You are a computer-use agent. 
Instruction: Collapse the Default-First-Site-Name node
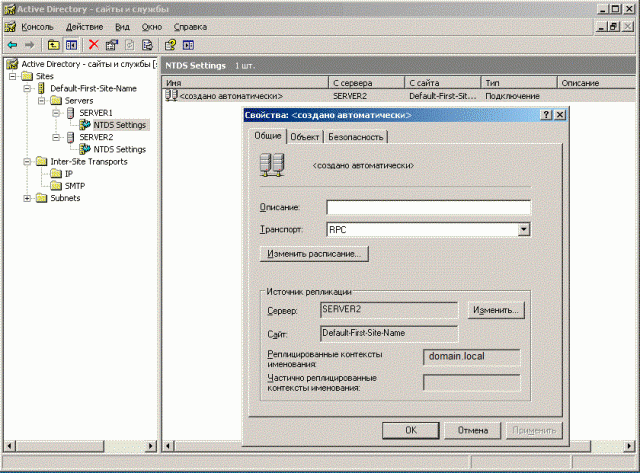[x=27, y=89]
